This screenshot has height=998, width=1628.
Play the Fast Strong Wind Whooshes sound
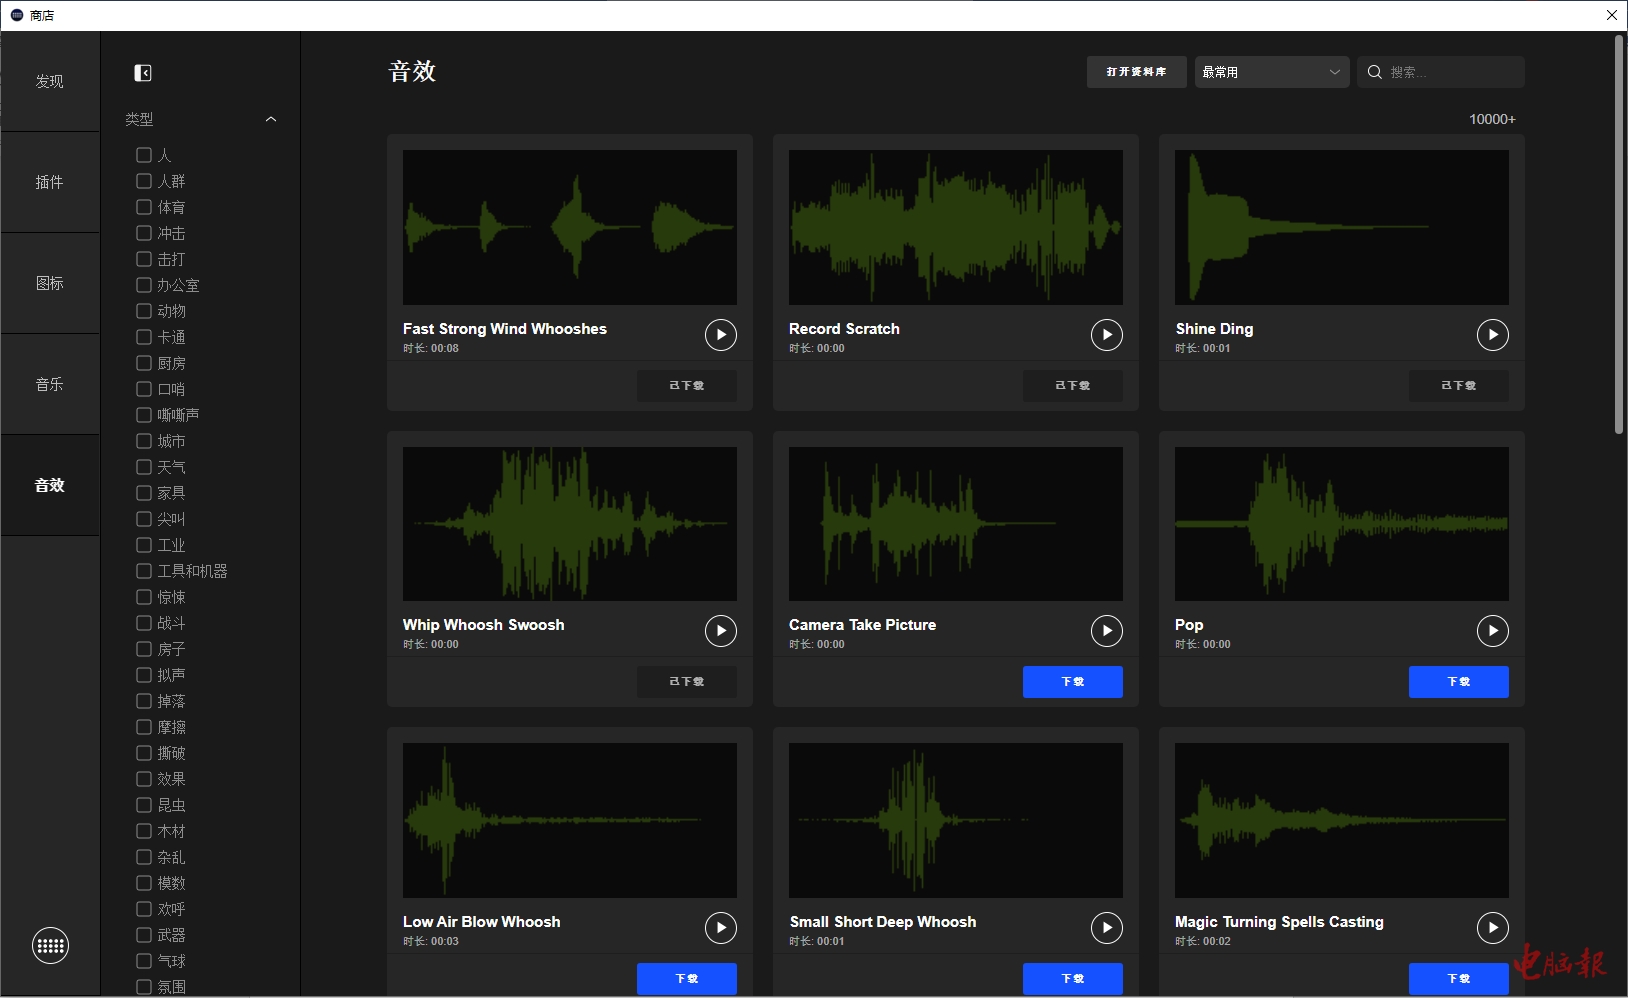pyautogui.click(x=720, y=335)
